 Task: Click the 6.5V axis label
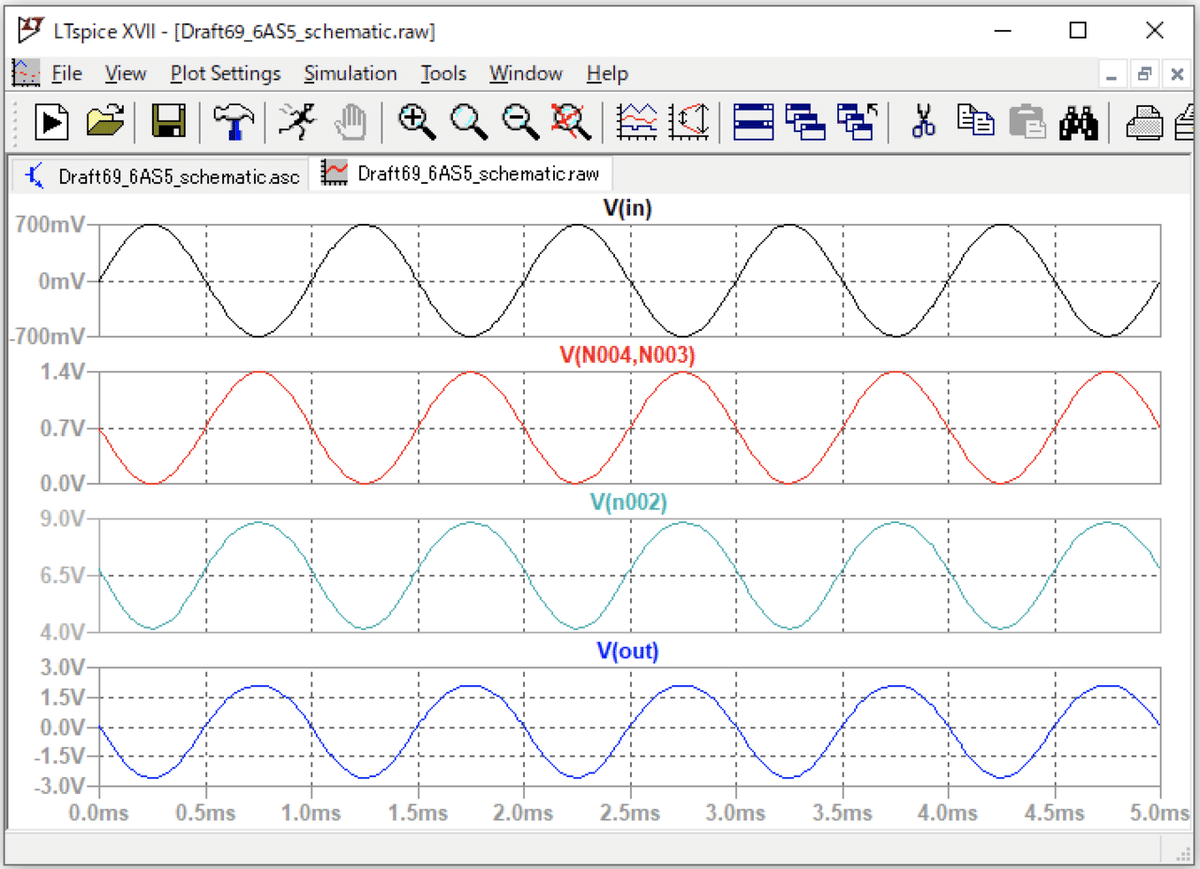pos(63,576)
